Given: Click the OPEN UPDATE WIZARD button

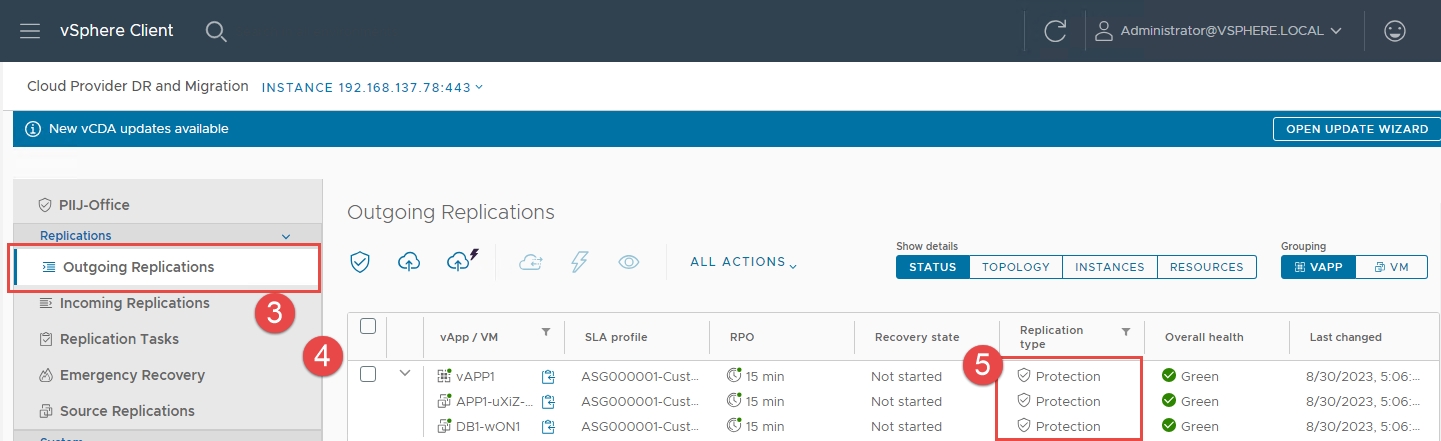Looking at the screenshot, I should pyautogui.click(x=1355, y=129).
